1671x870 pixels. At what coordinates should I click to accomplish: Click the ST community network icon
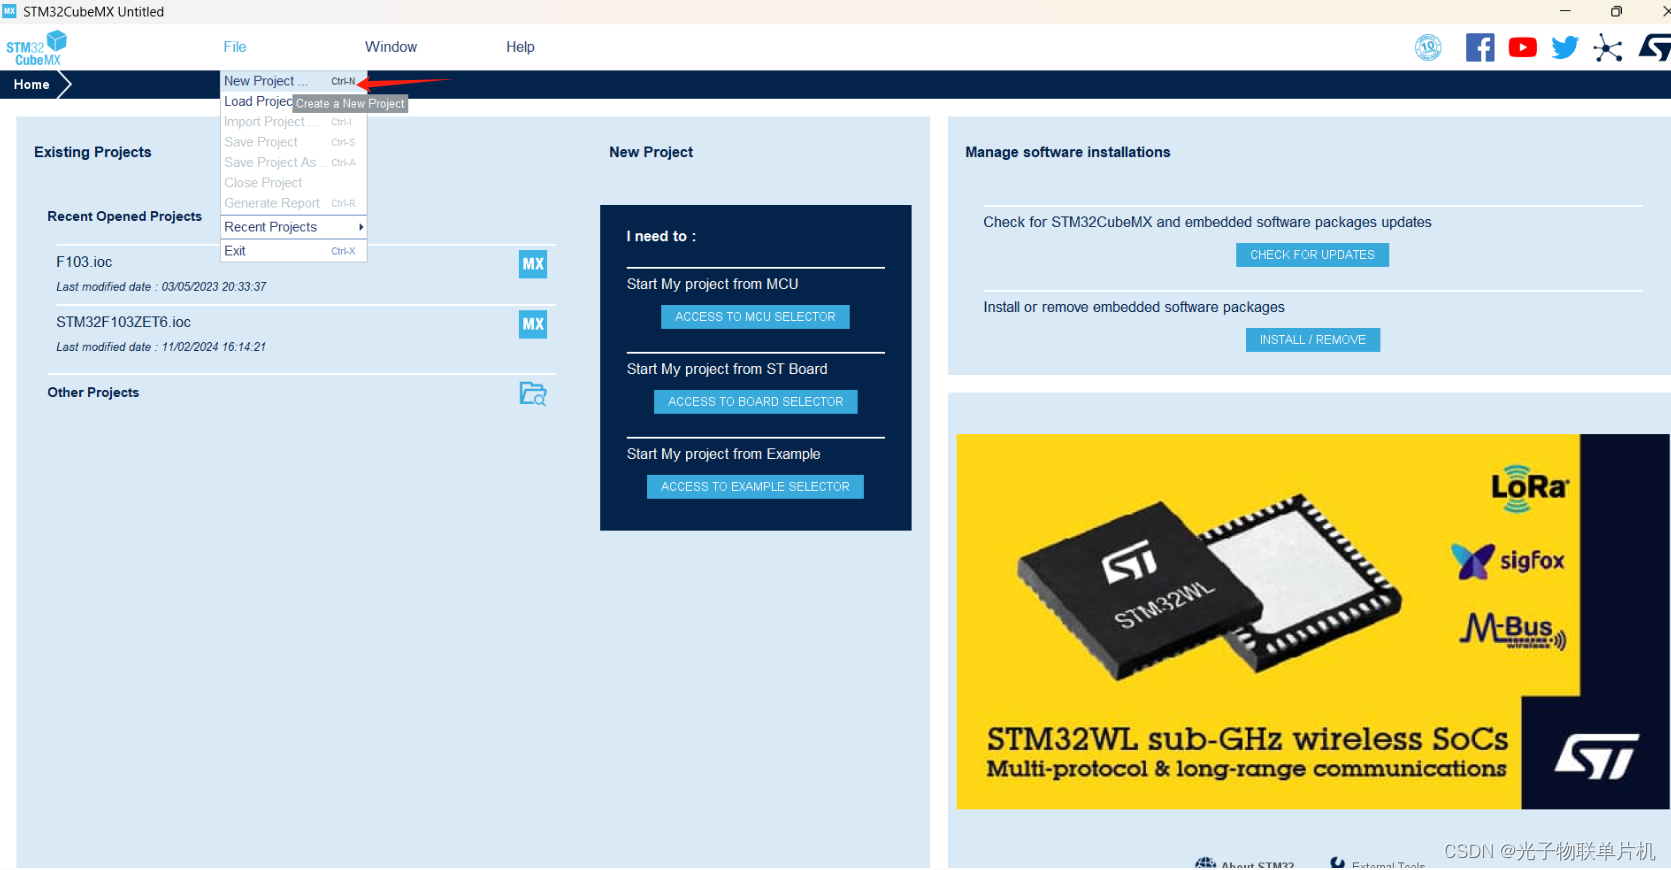click(1608, 47)
